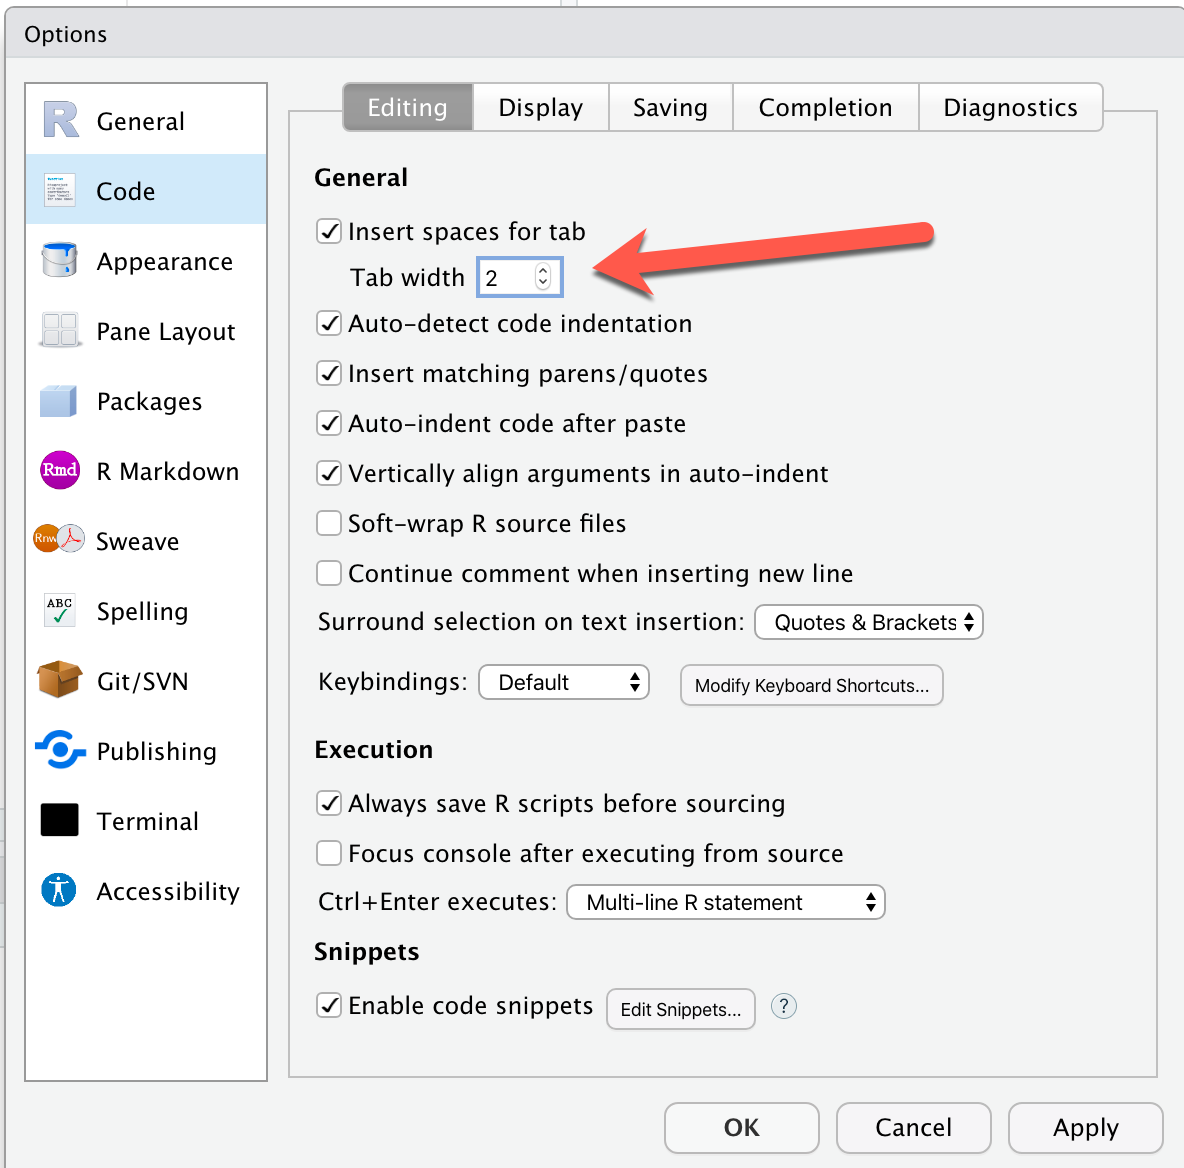Click Modify Keyboard Shortcuts button
The width and height of the screenshot is (1184, 1168).
pos(811,685)
